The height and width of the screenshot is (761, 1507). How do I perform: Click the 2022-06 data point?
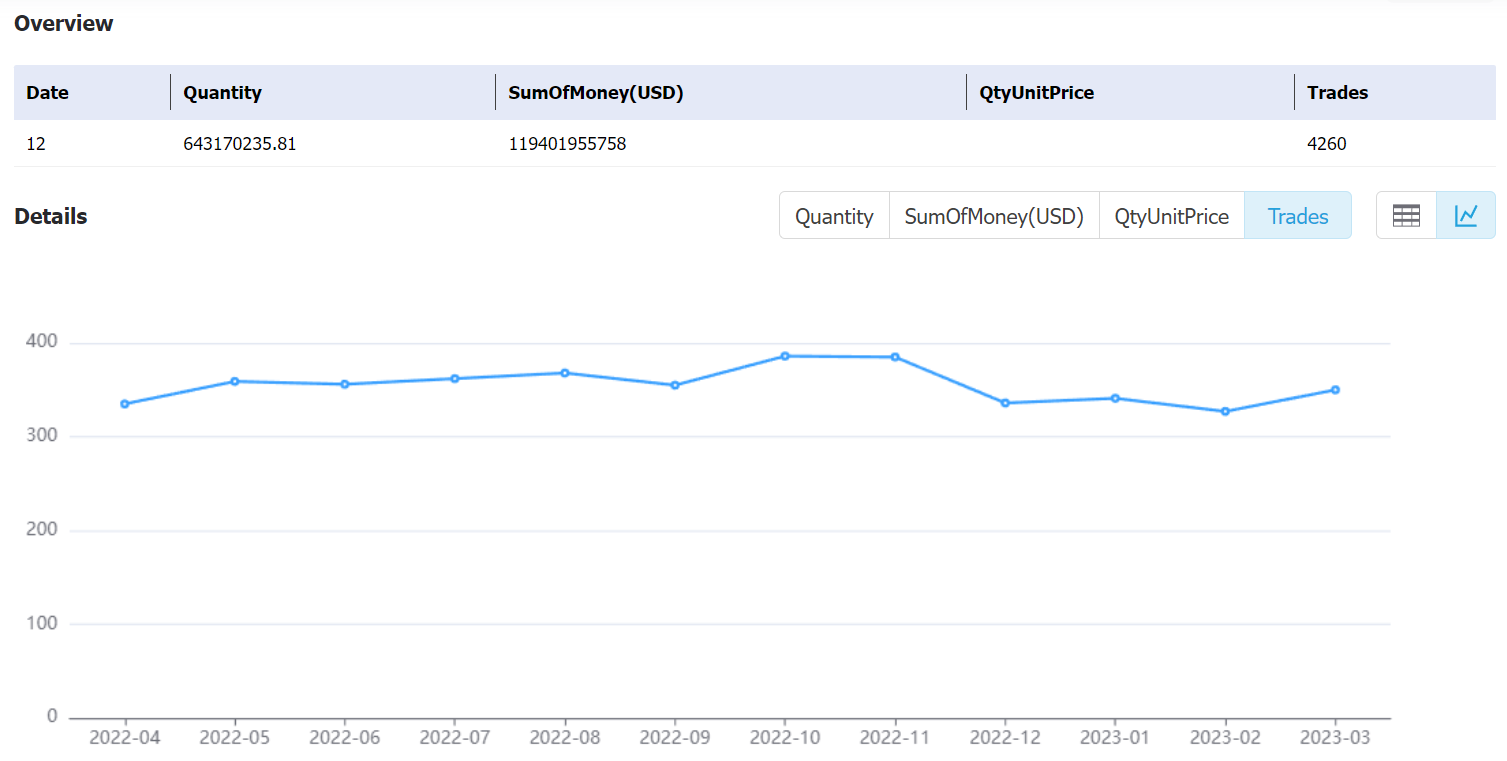(345, 384)
